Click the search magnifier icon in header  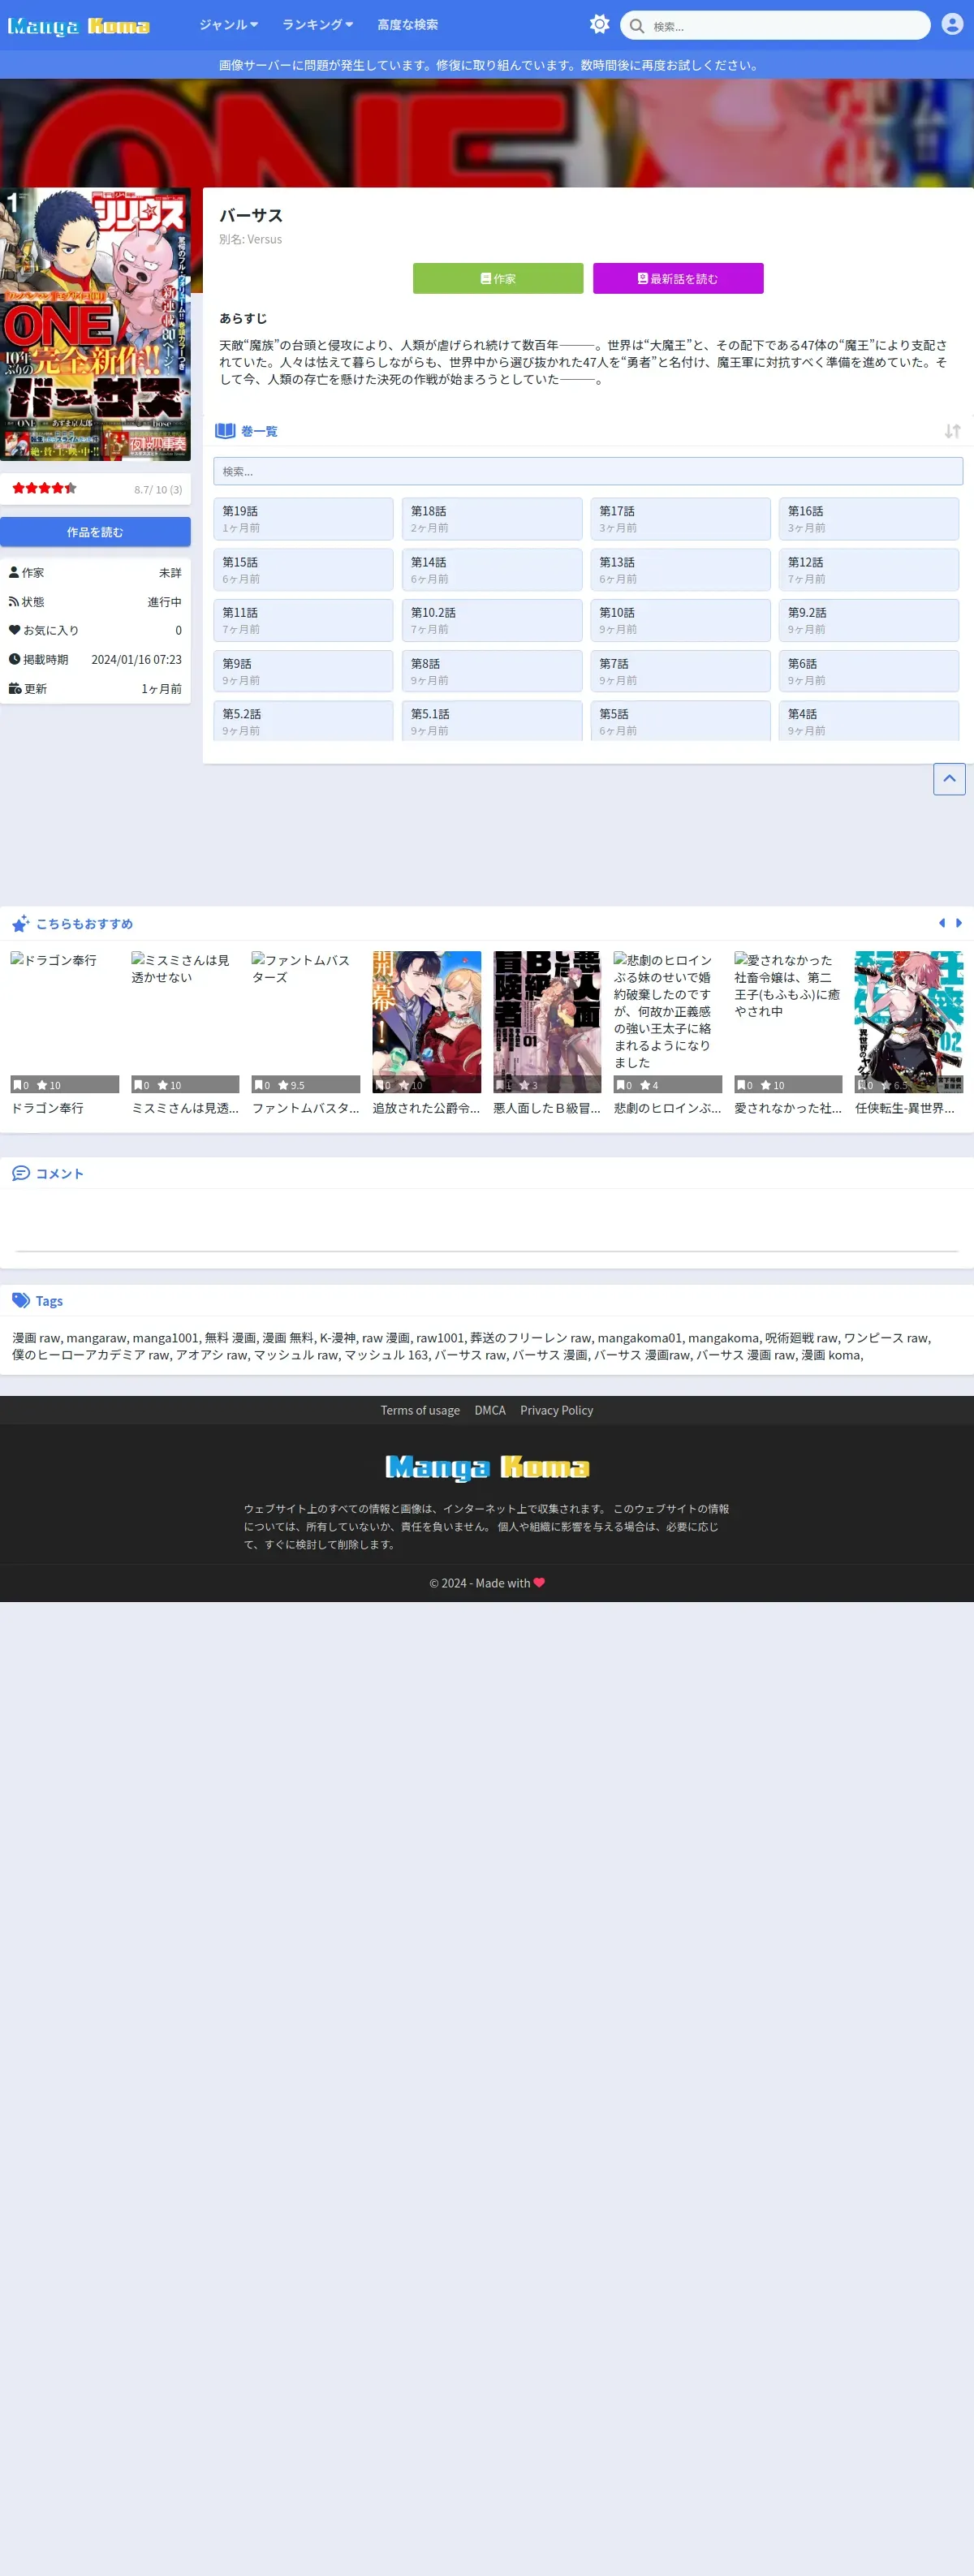[636, 26]
